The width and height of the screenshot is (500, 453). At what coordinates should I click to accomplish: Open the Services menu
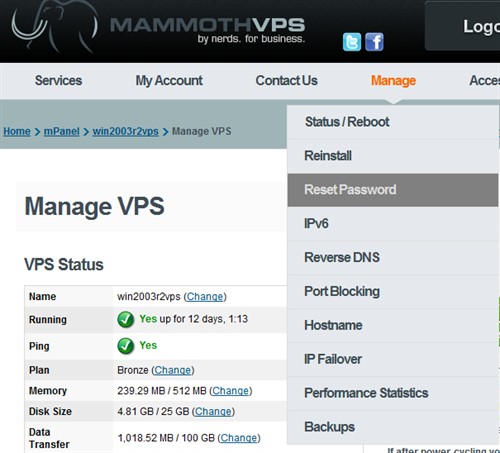point(58,81)
